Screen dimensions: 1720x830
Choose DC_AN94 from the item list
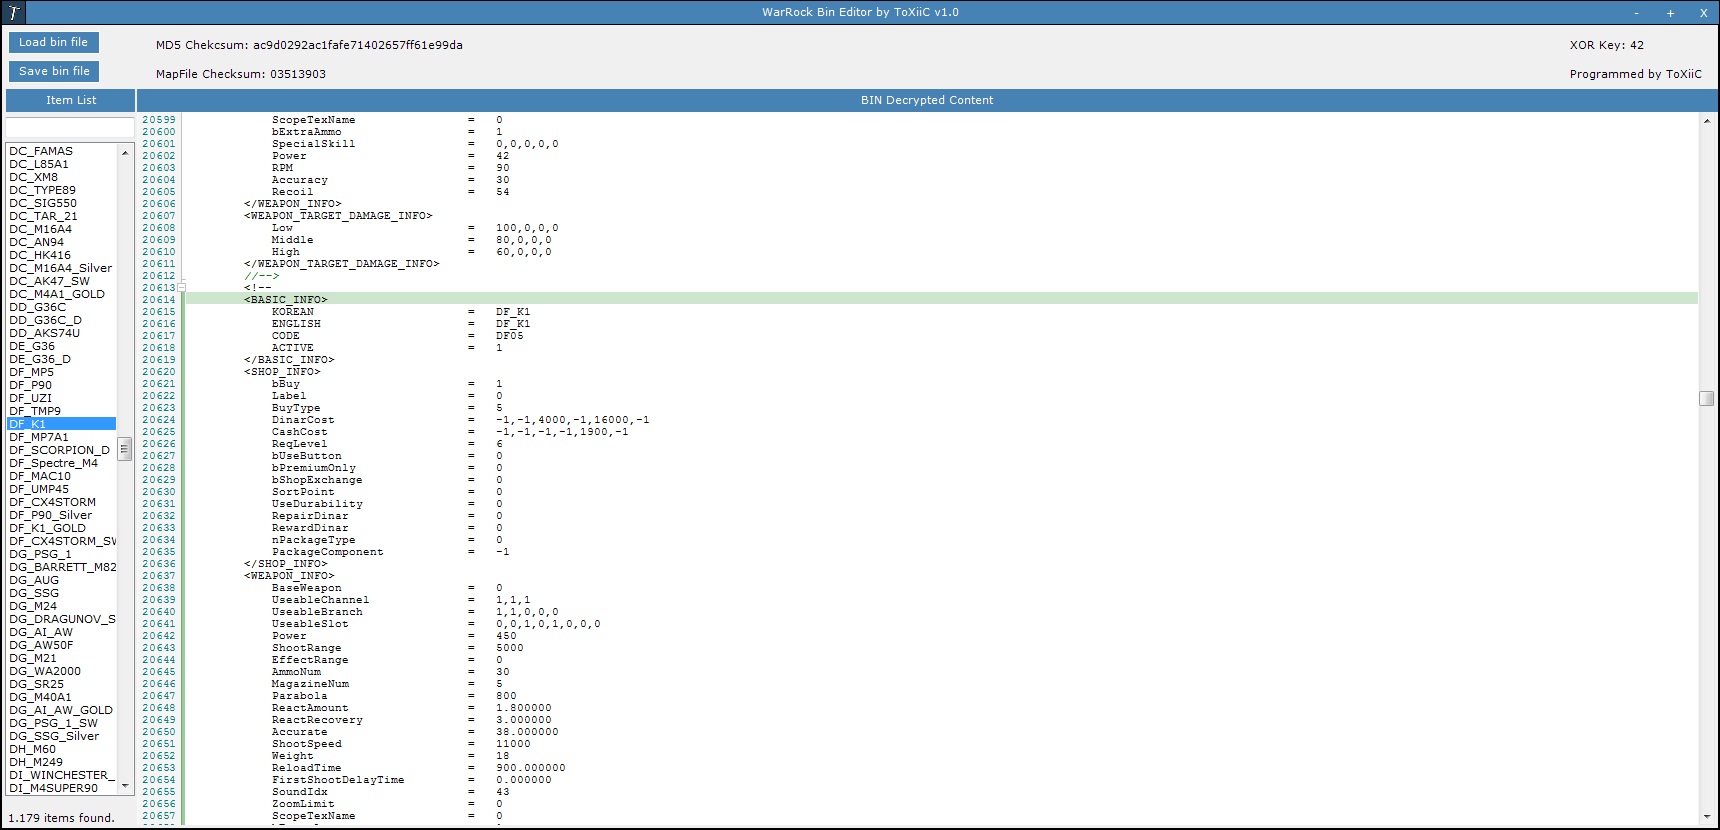pyautogui.click(x=37, y=242)
